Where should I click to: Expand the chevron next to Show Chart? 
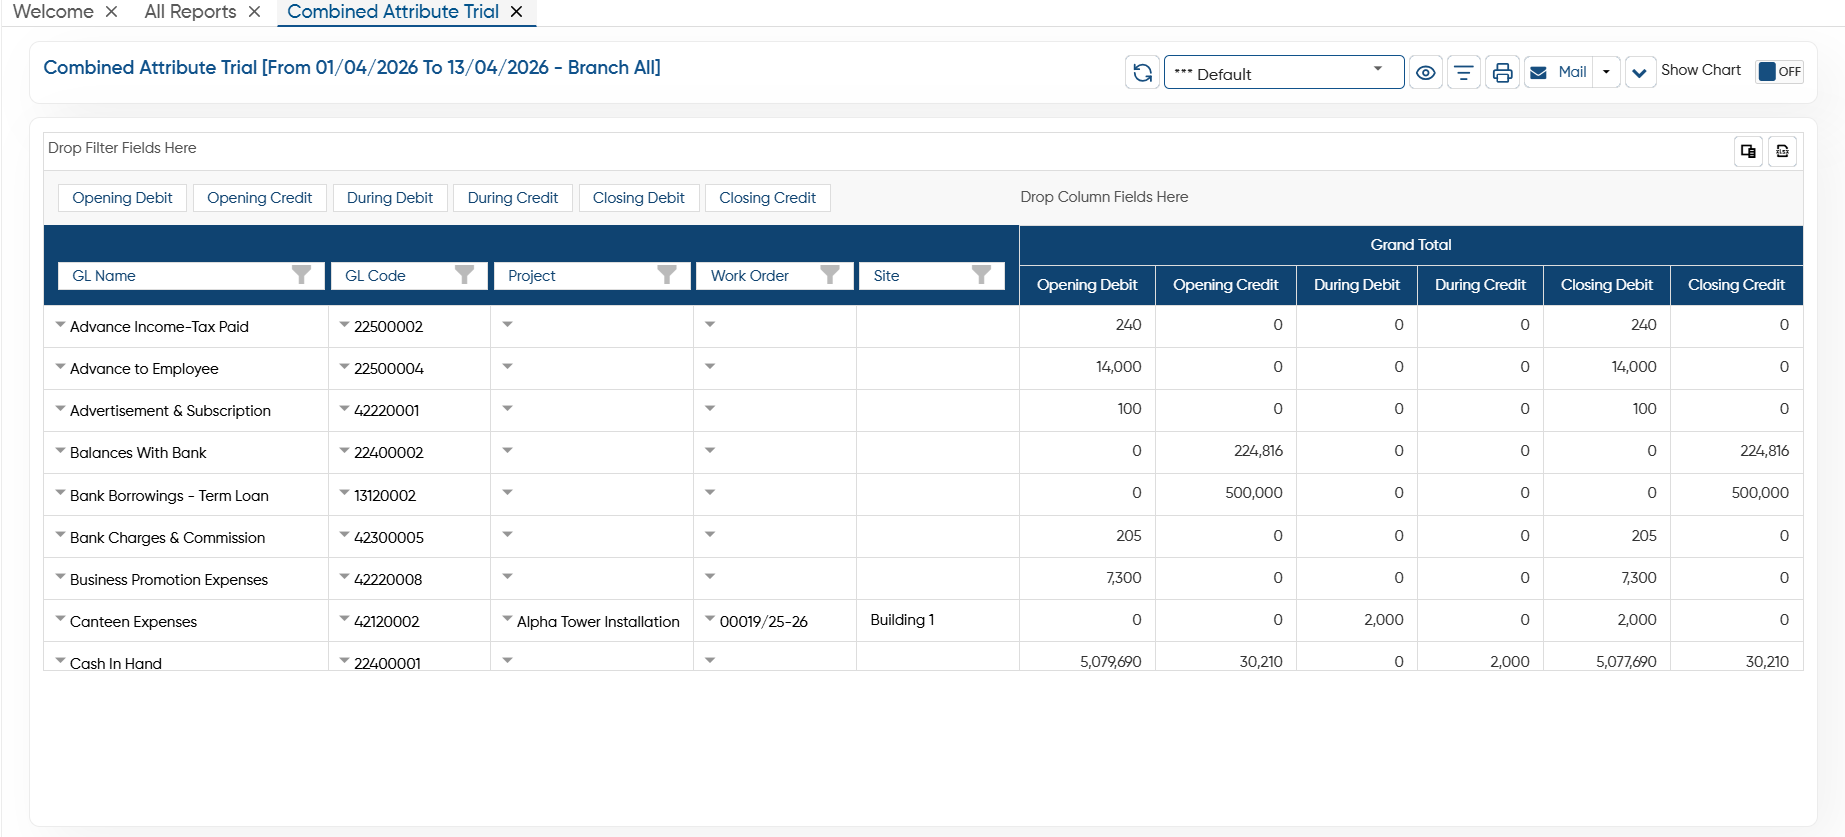[x=1640, y=72]
